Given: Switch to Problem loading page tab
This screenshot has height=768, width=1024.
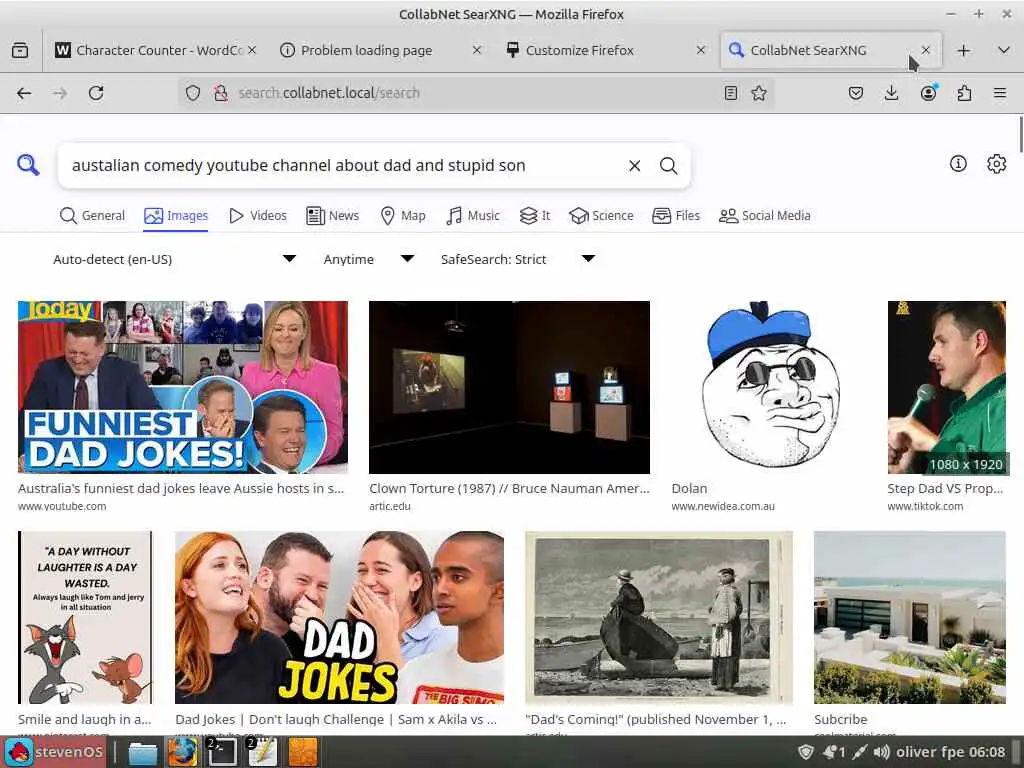Looking at the screenshot, I should [x=381, y=50].
